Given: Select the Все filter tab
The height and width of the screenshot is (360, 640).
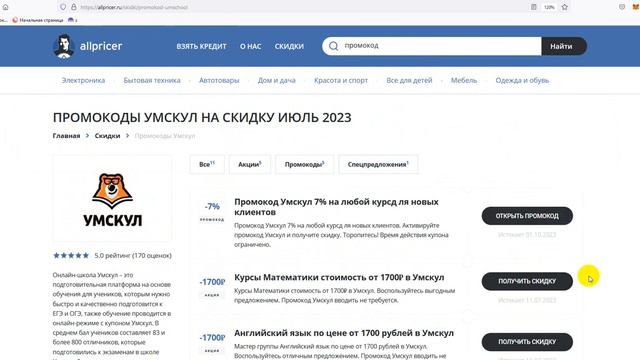Looking at the screenshot, I should 207,164.
